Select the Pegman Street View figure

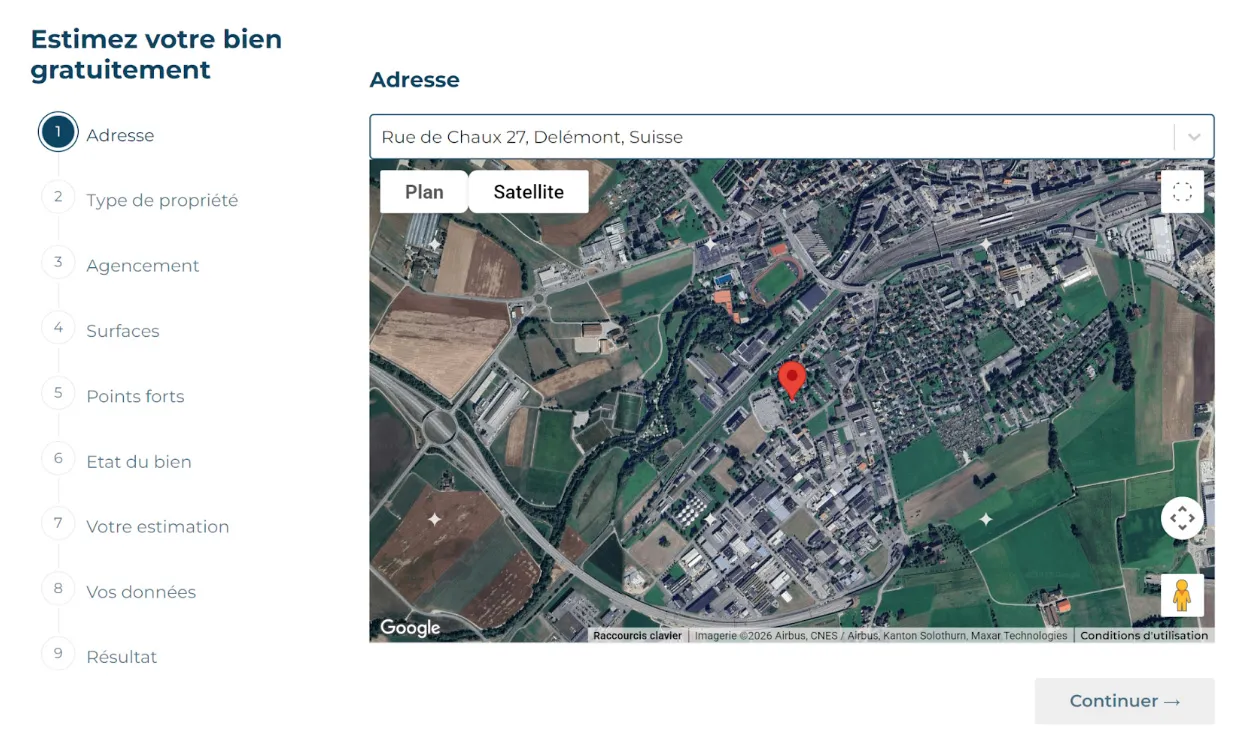pos(1182,596)
